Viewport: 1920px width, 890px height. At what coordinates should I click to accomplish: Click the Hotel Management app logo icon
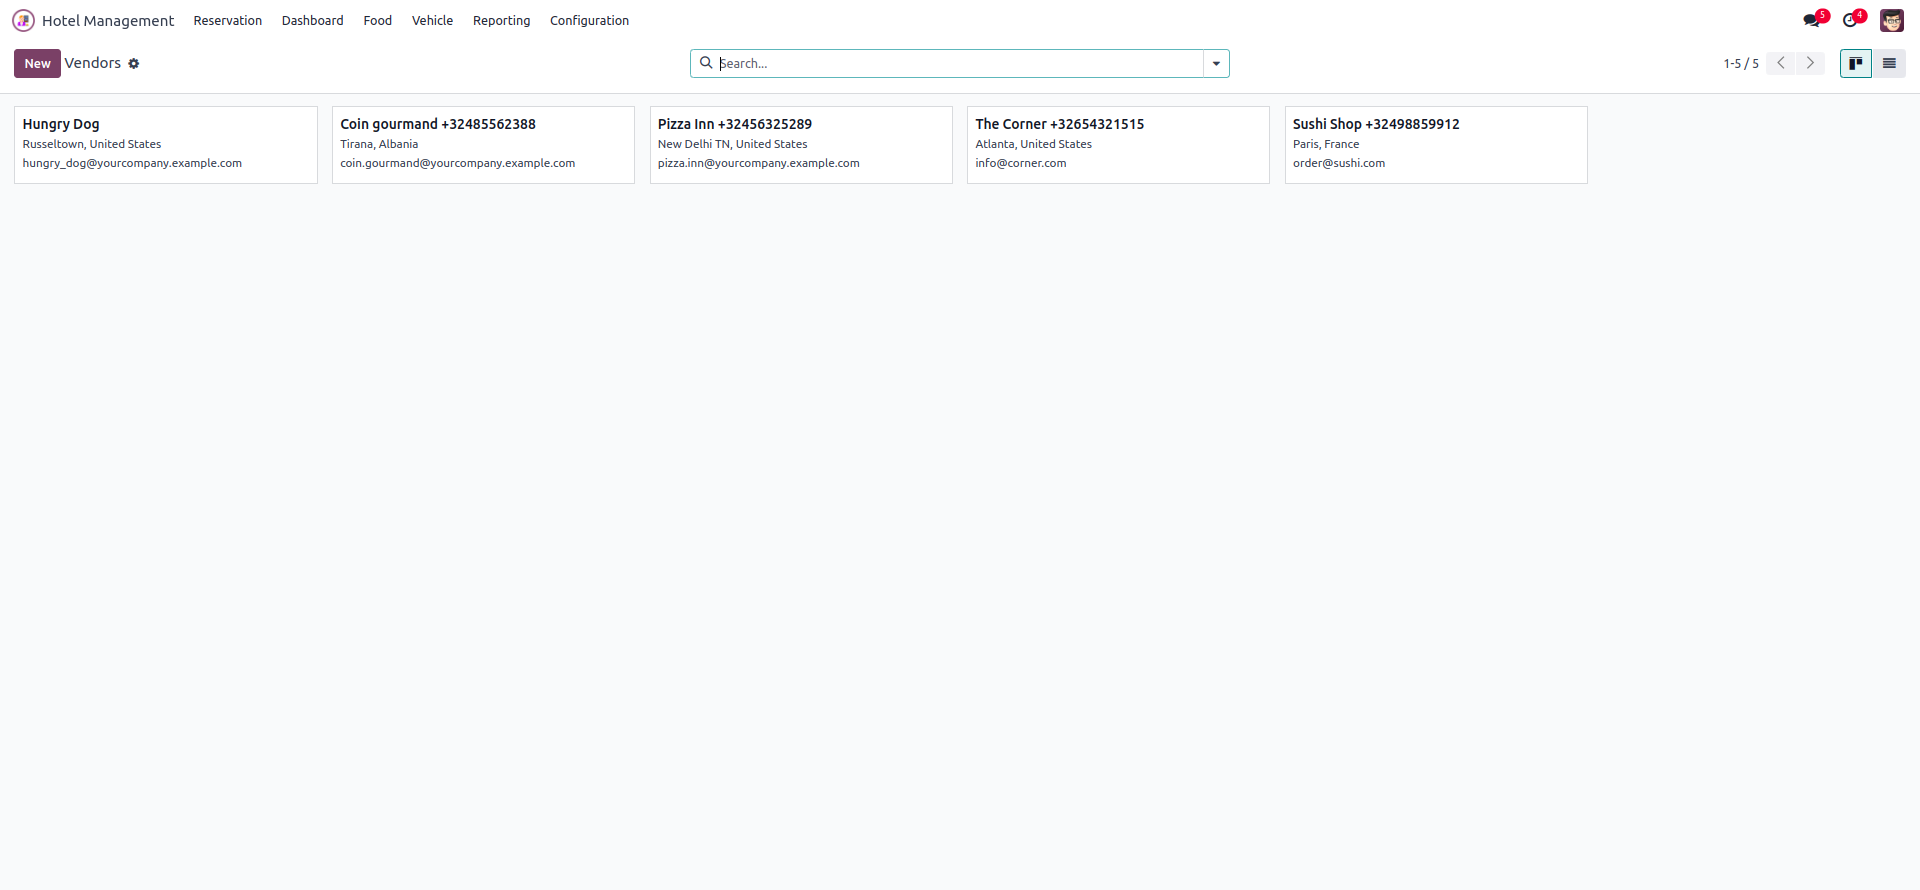[x=23, y=20]
